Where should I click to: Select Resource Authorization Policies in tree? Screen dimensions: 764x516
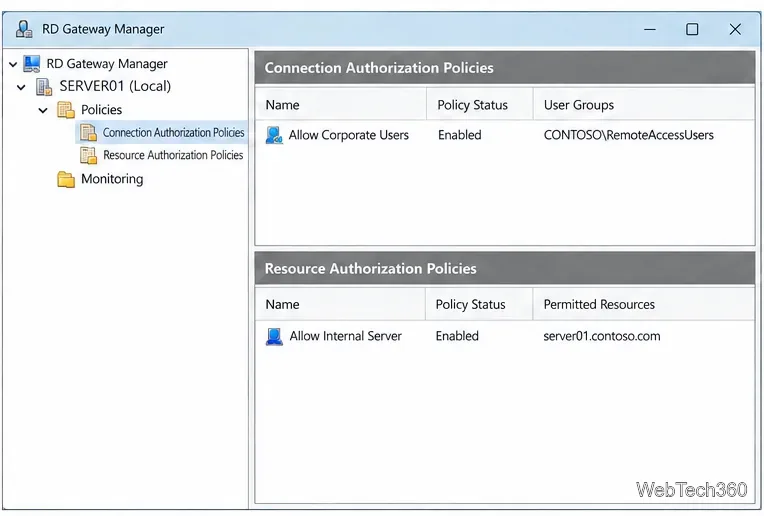coord(173,155)
